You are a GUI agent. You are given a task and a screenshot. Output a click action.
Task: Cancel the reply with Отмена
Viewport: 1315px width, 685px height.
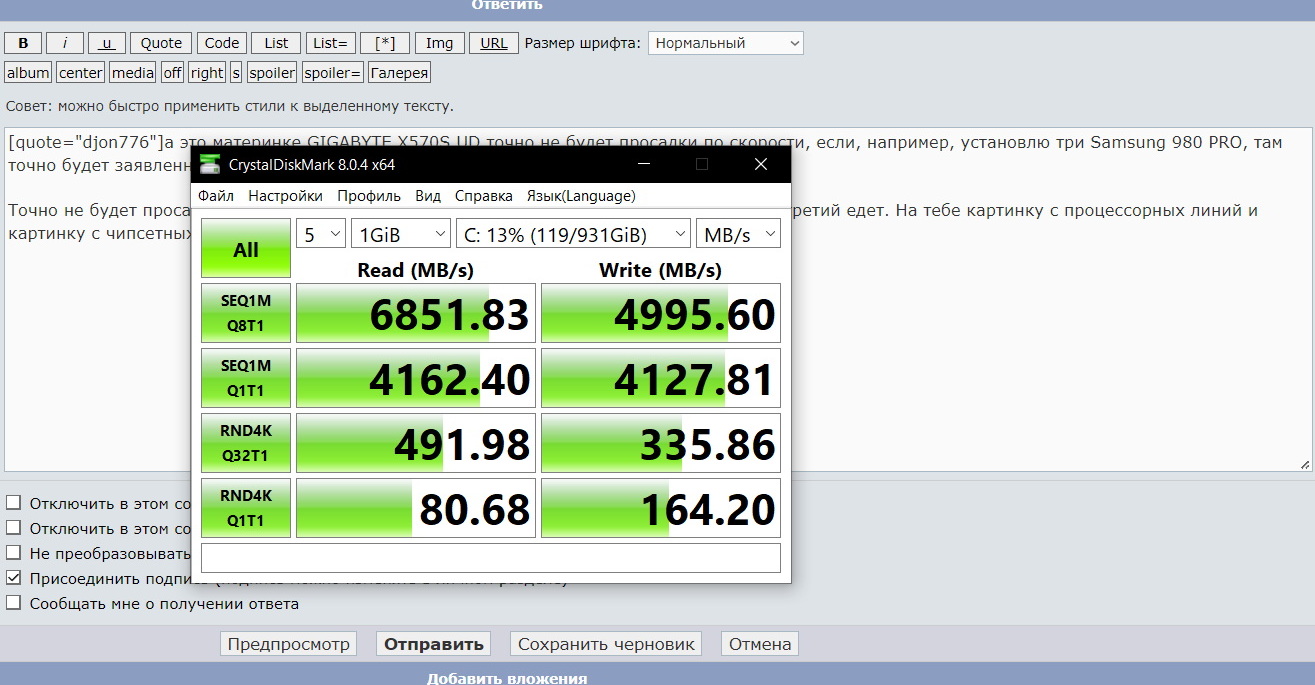point(760,644)
